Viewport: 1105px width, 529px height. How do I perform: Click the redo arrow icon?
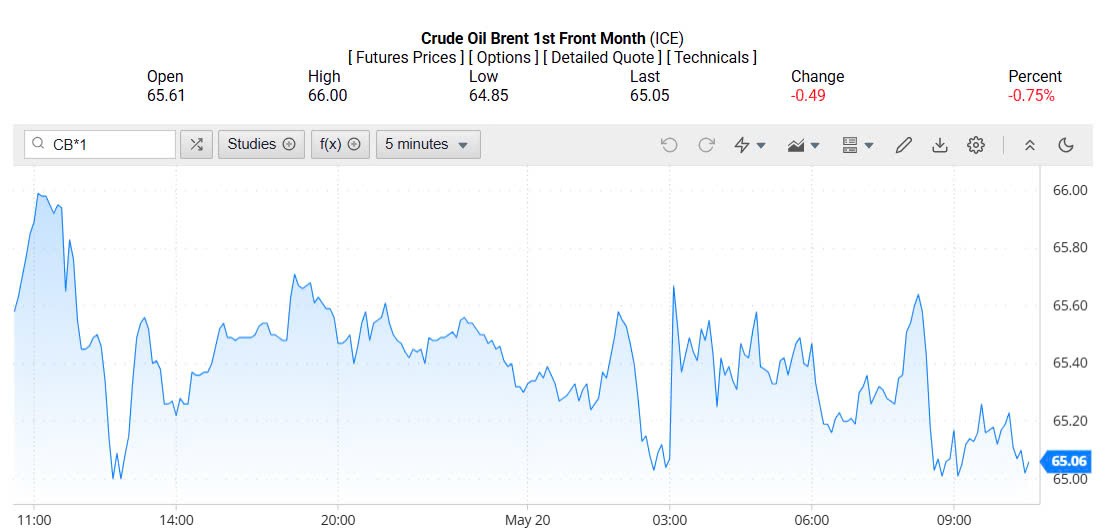click(706, 145)
